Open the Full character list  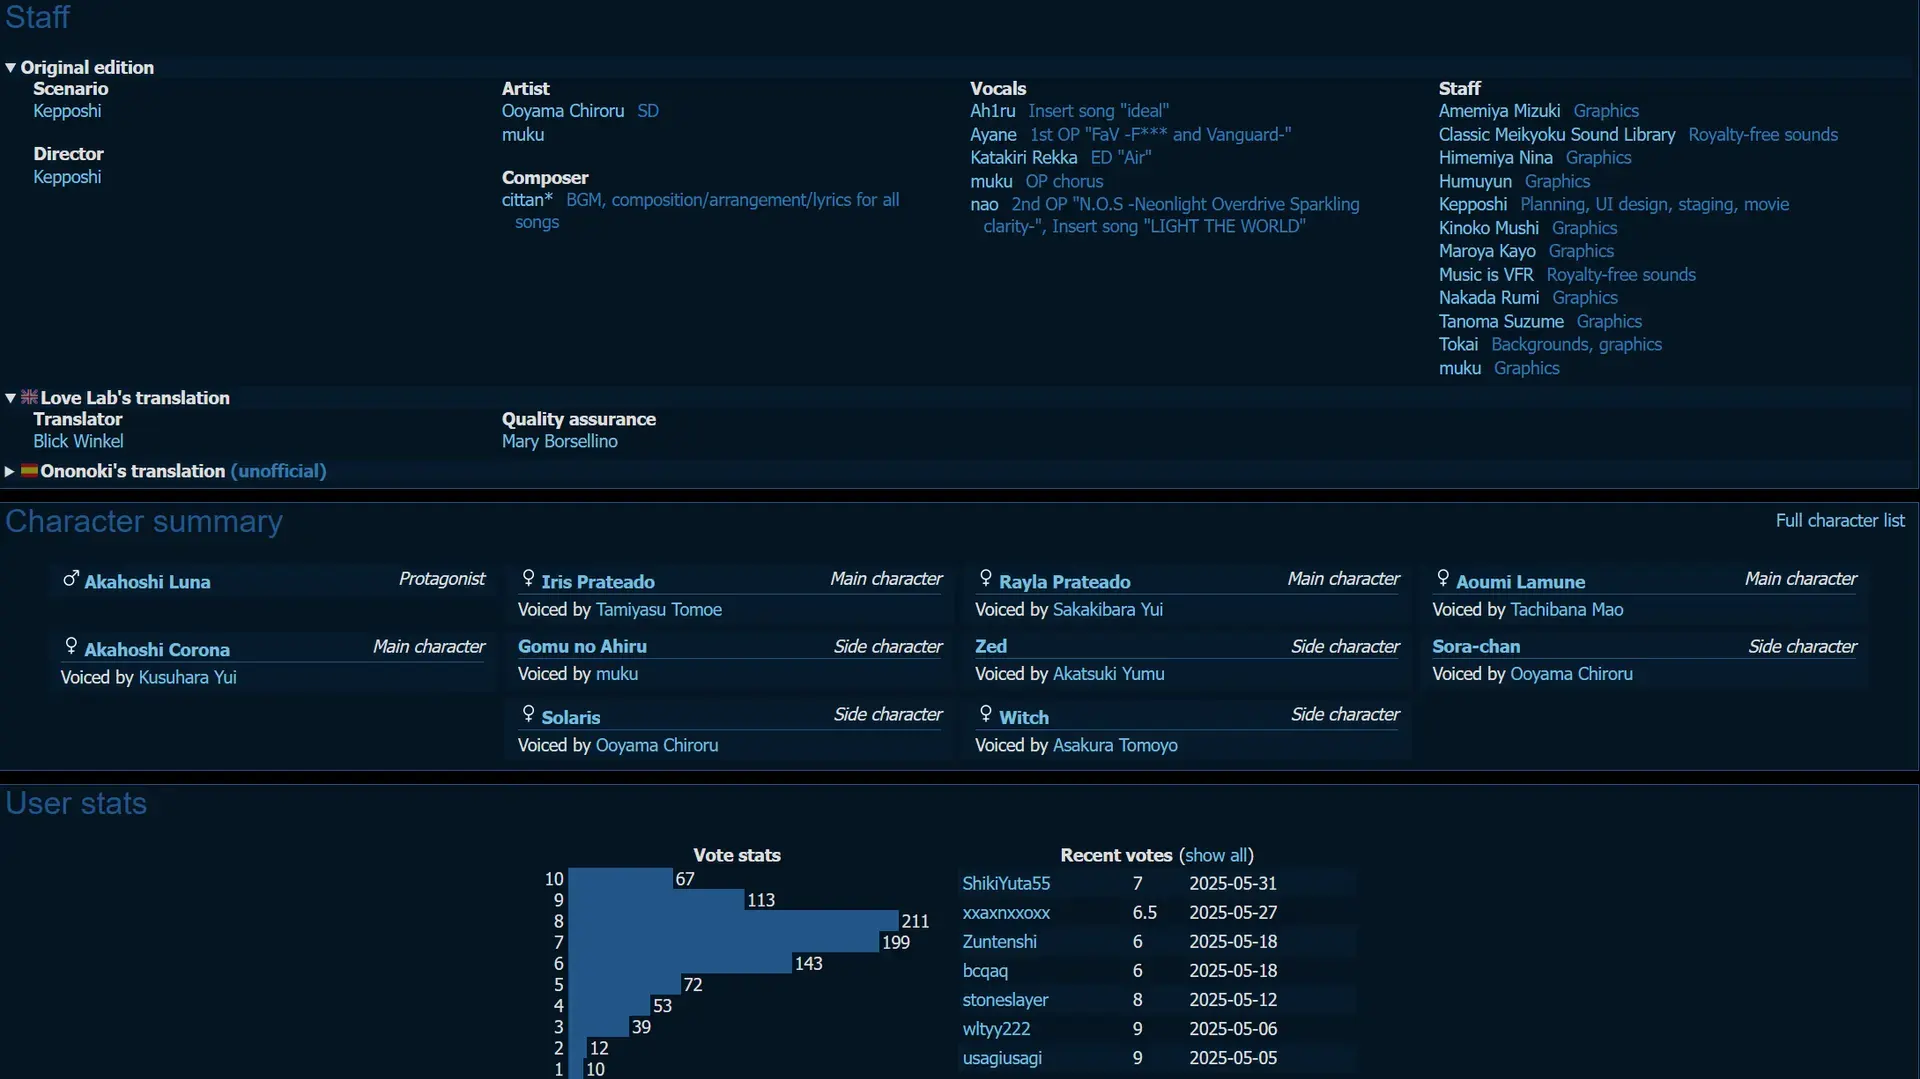click(x=1840, y=521)
